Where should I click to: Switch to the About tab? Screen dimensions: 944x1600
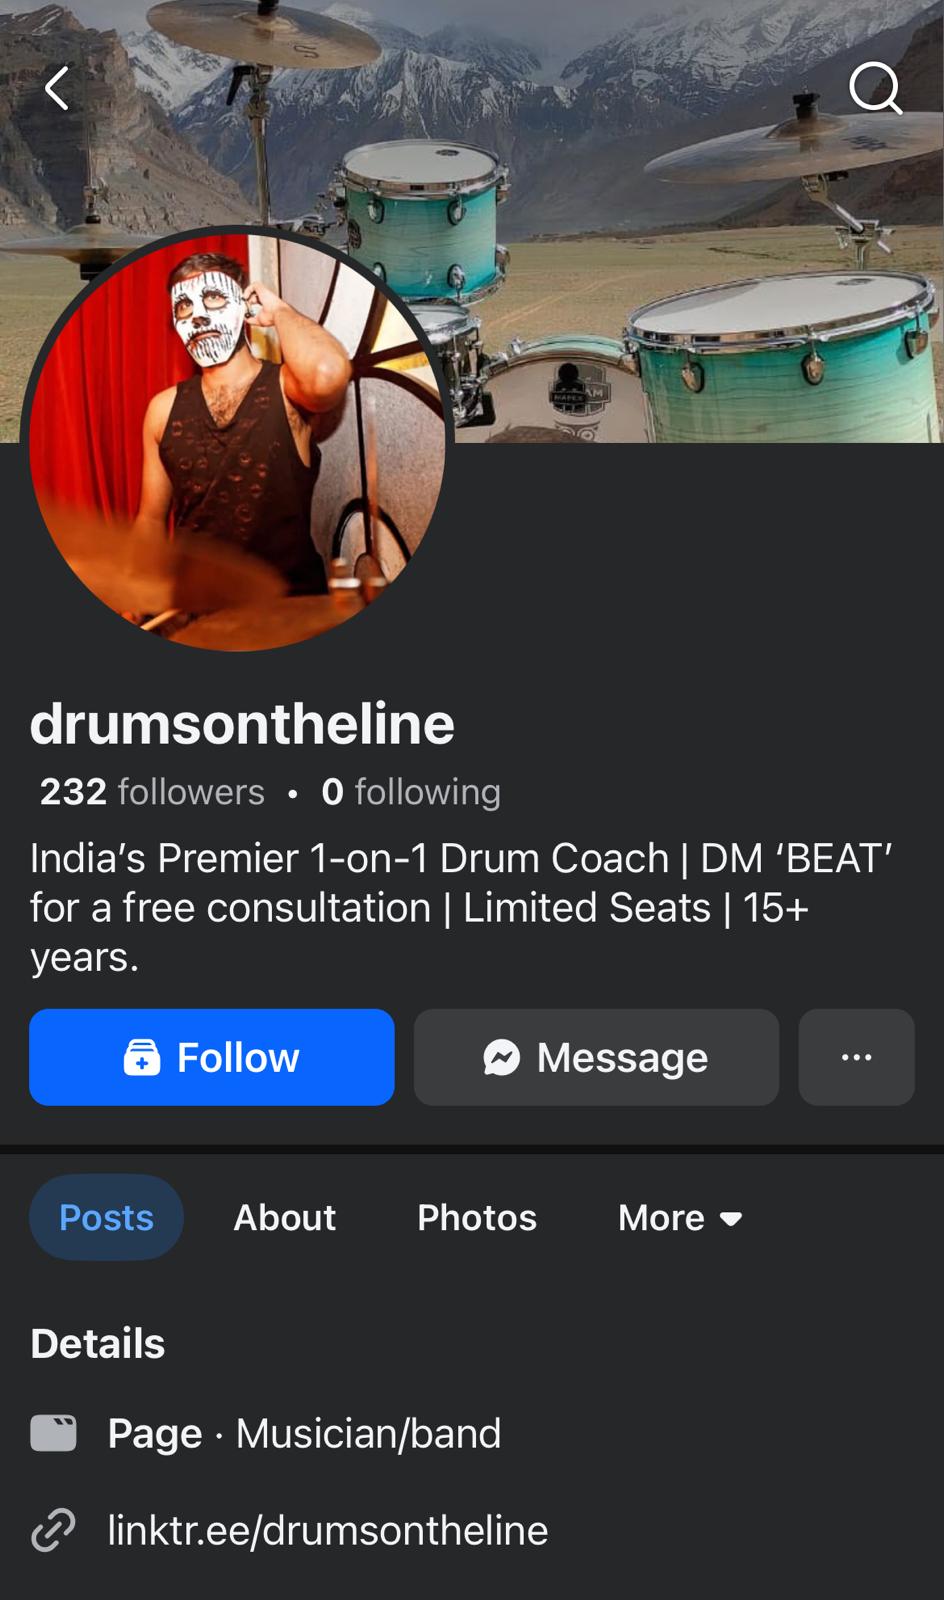(x=285, y=1217)
